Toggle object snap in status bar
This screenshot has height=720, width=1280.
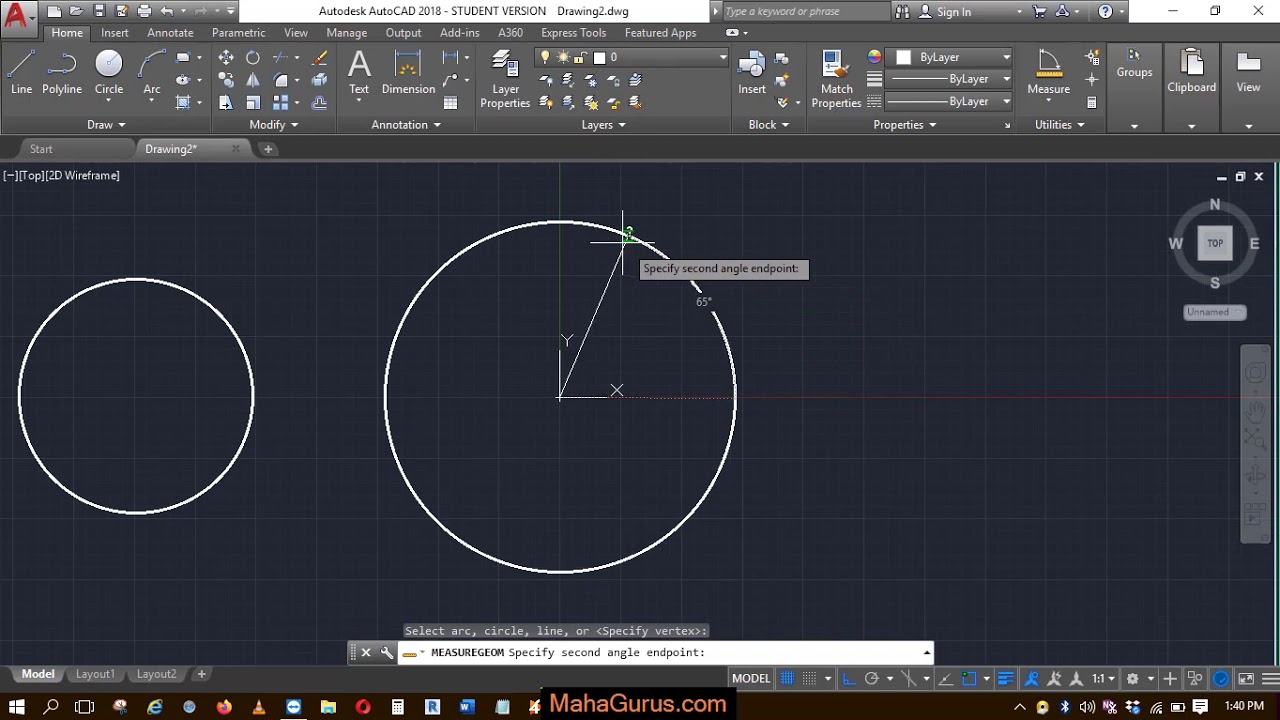pyautogui.click(x=969, y=679)
